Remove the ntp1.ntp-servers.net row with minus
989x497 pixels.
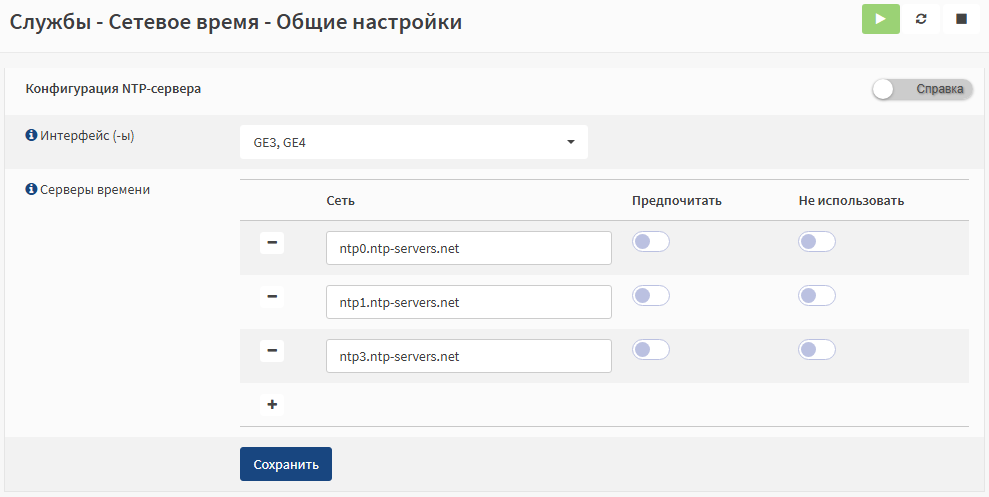[272, 296]
